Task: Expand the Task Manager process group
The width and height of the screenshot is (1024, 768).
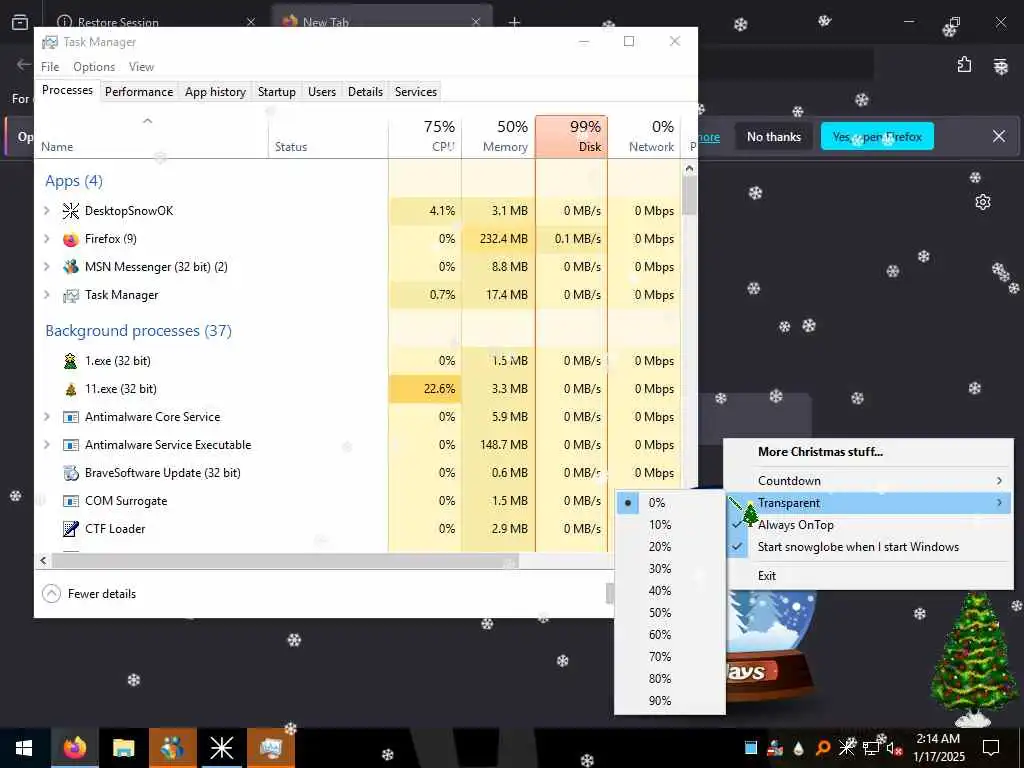Action: pos(46,295)
